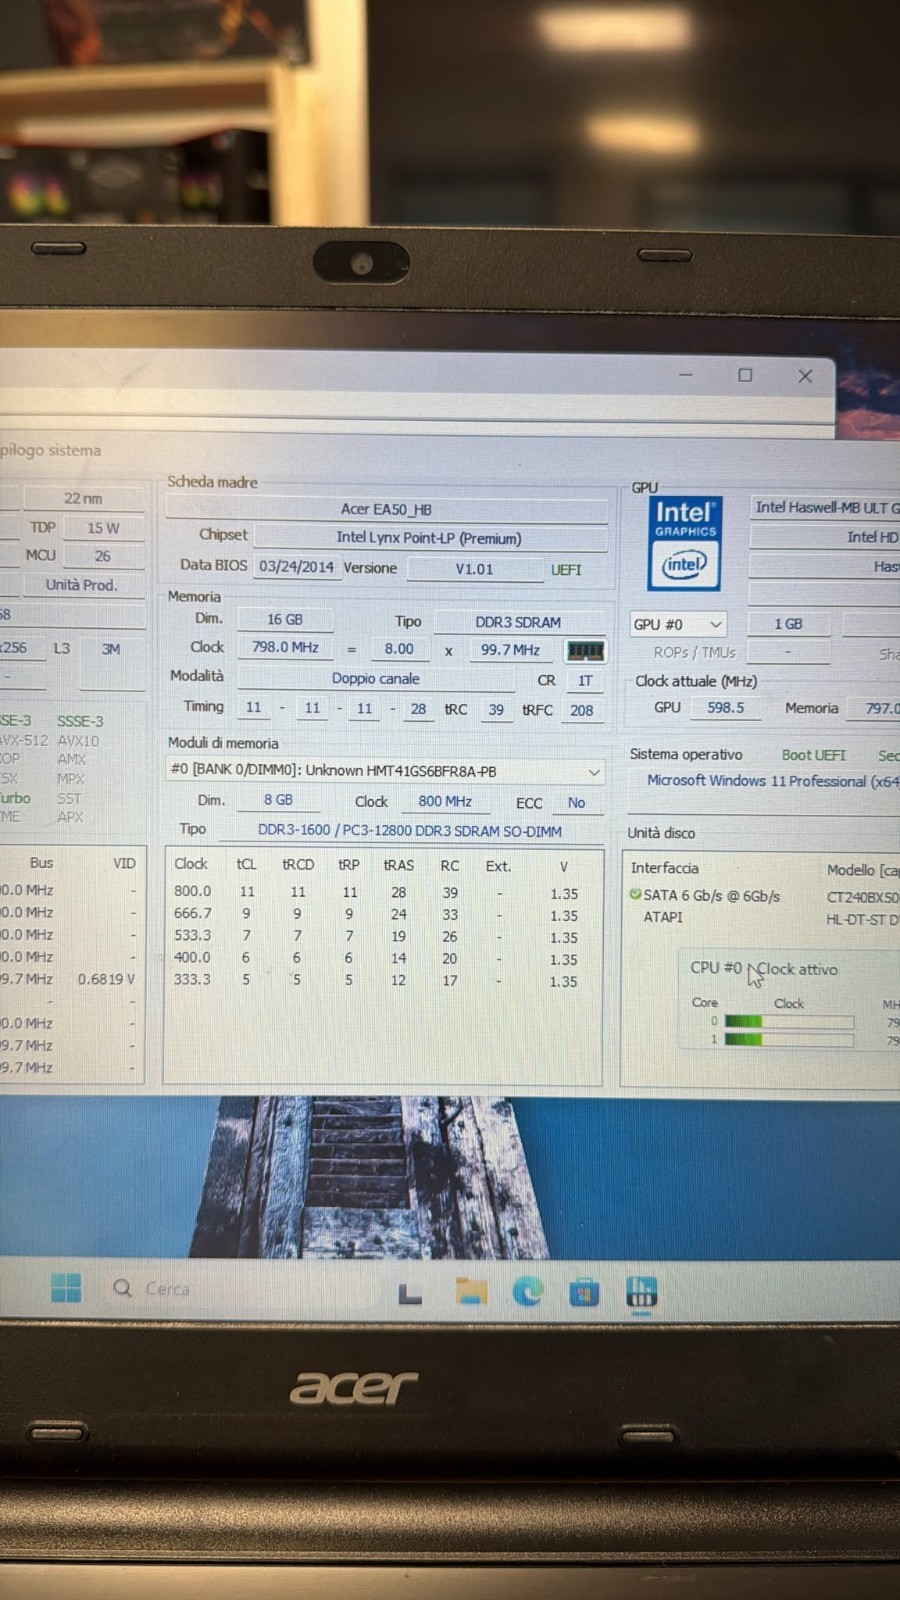Click the MCU value 26

pyautogui.click(x=103, y=556)
